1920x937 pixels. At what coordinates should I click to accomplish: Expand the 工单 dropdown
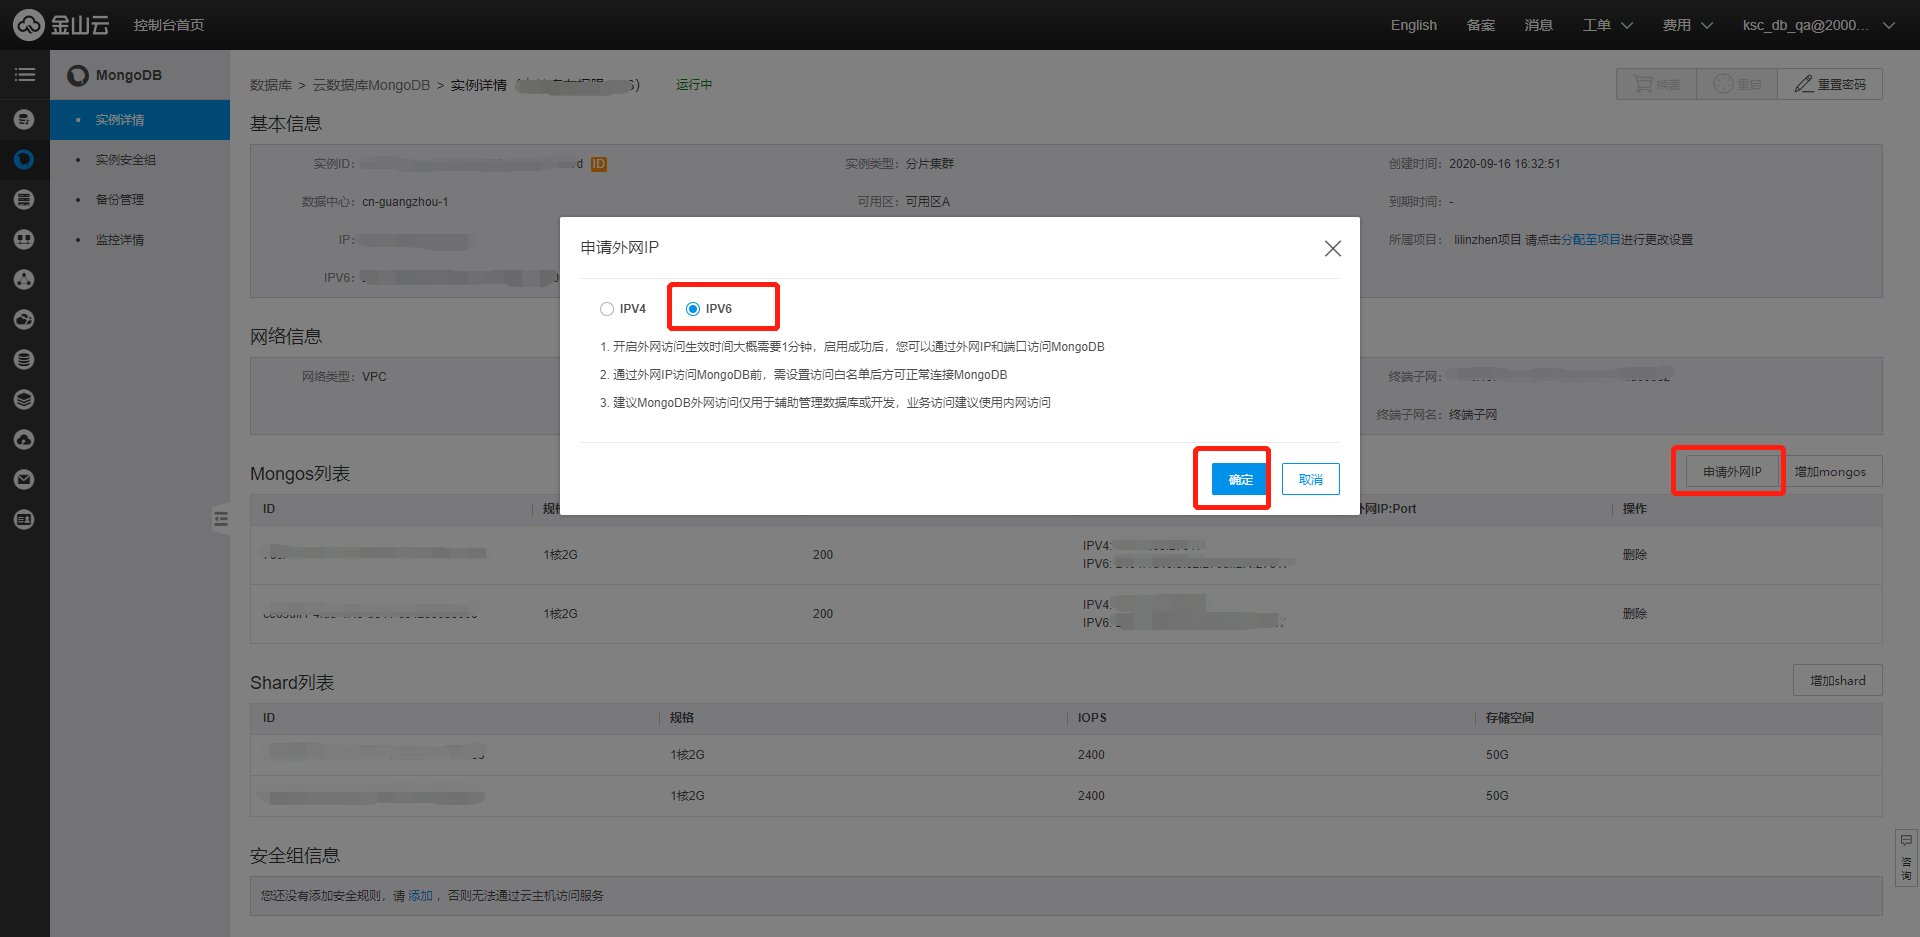click(x=1608, y=25)
